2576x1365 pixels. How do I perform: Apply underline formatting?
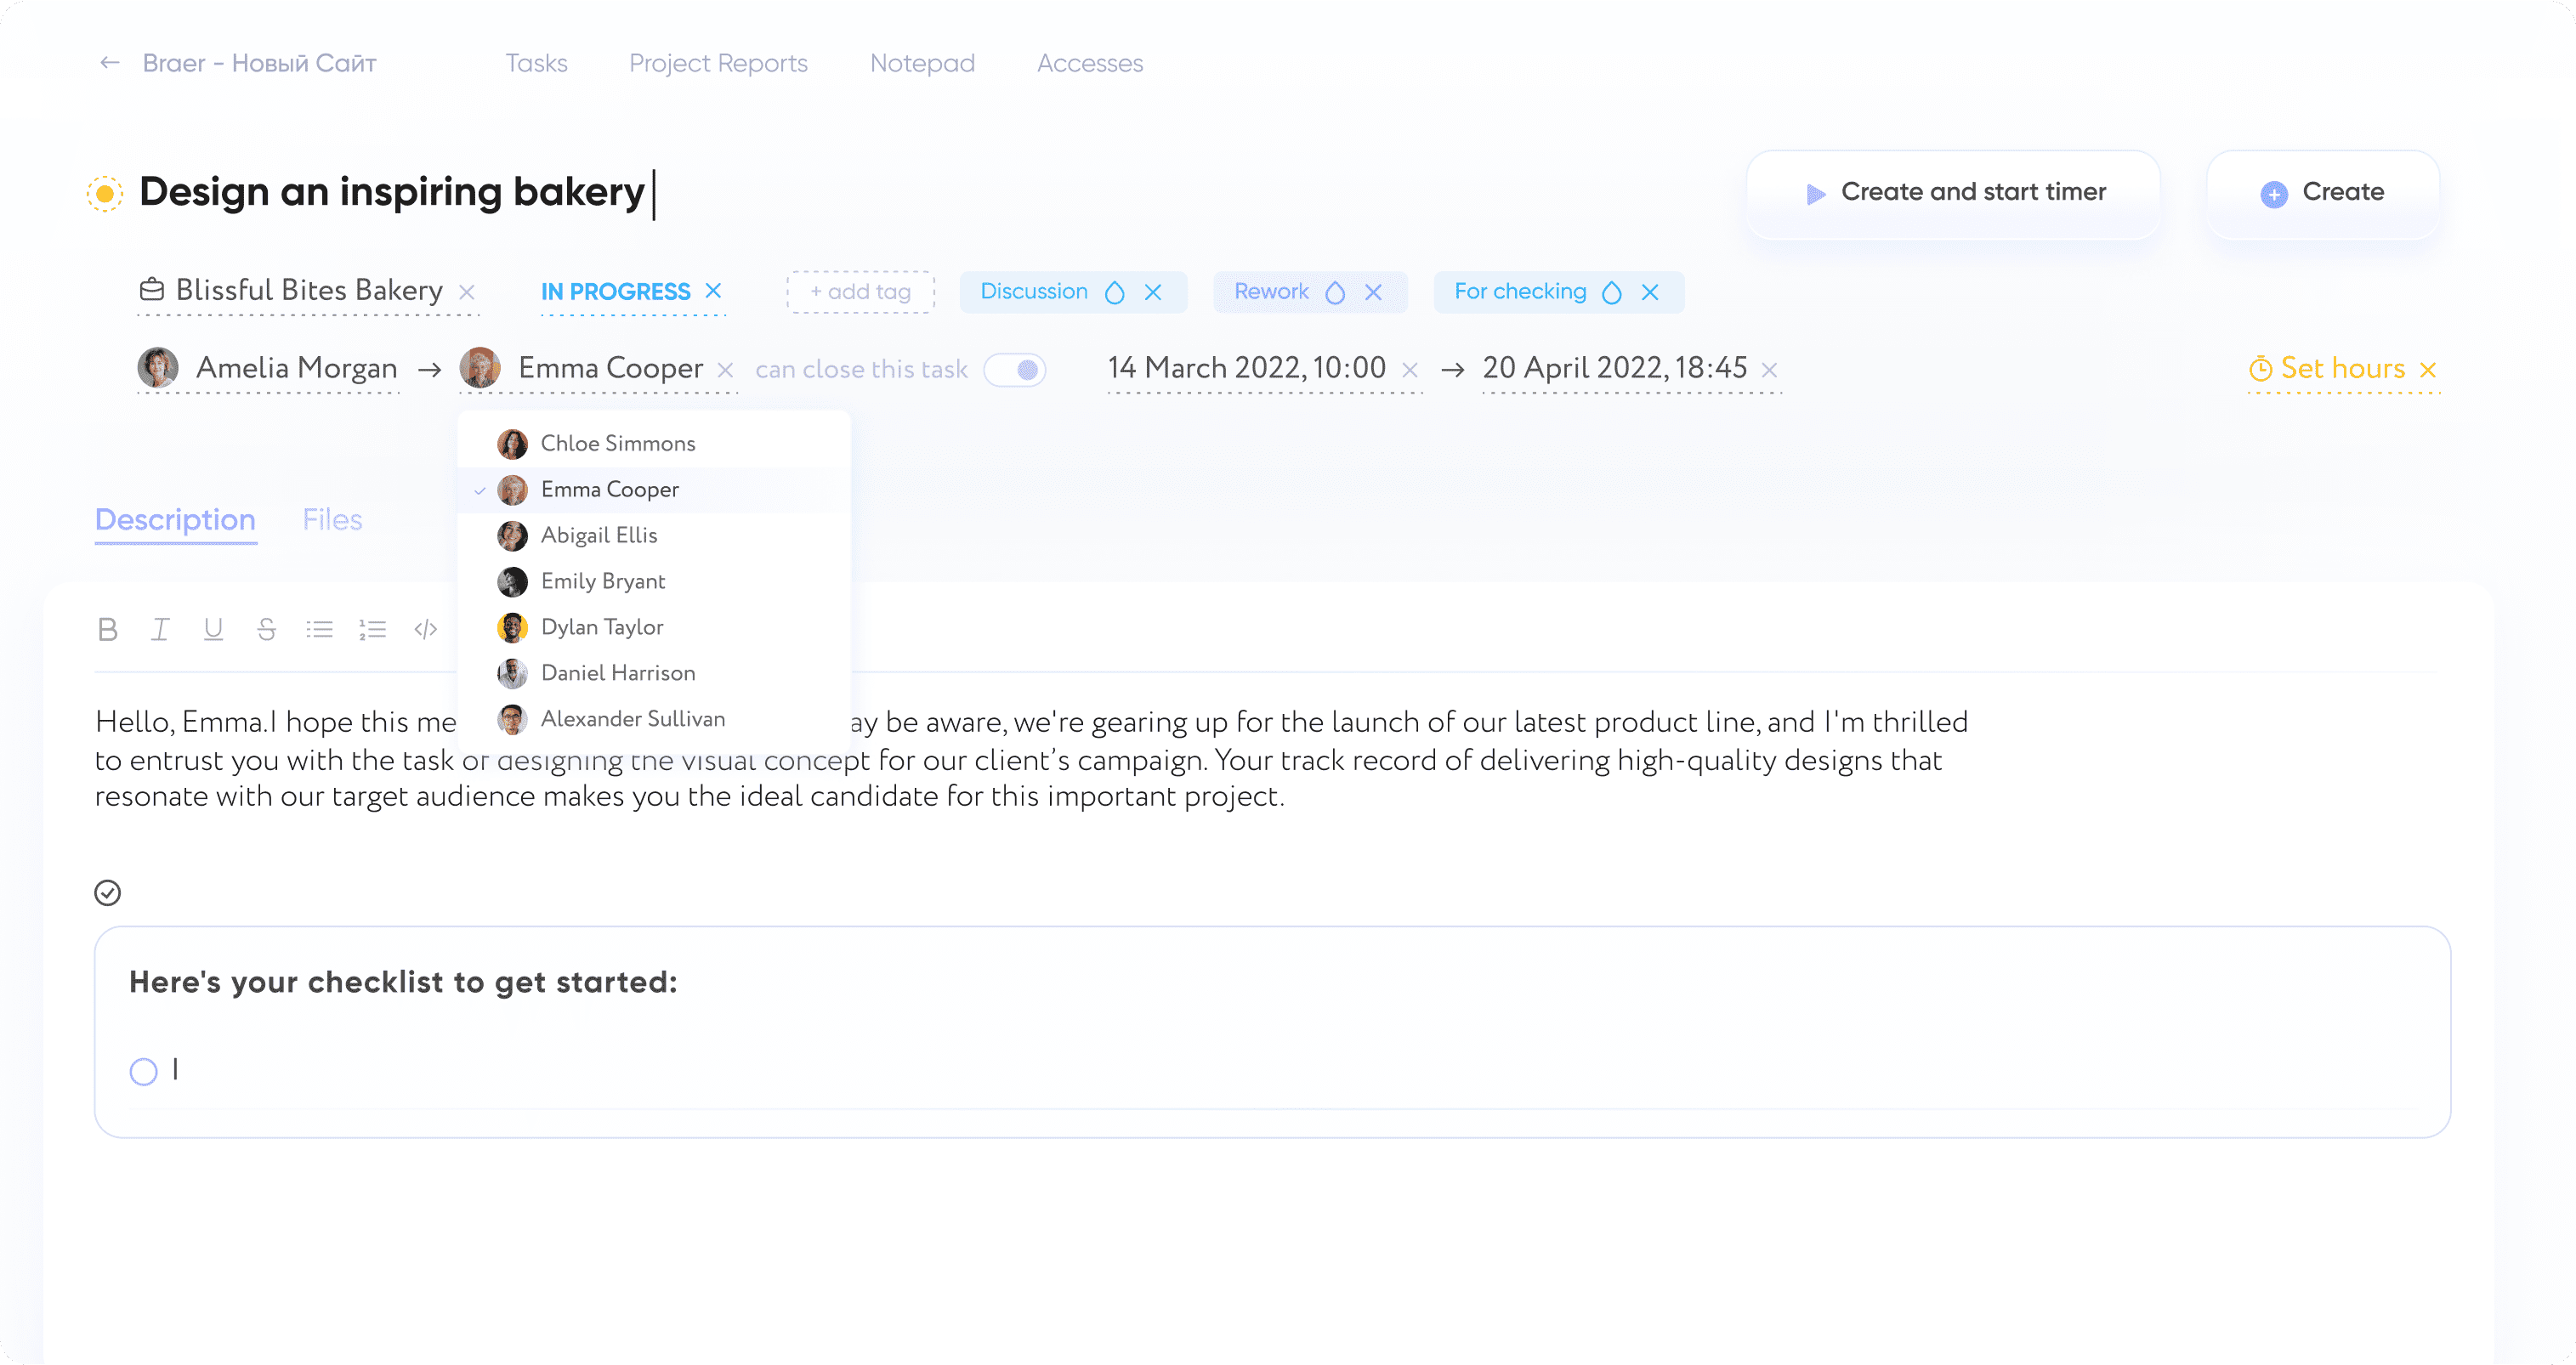(213, 629)
